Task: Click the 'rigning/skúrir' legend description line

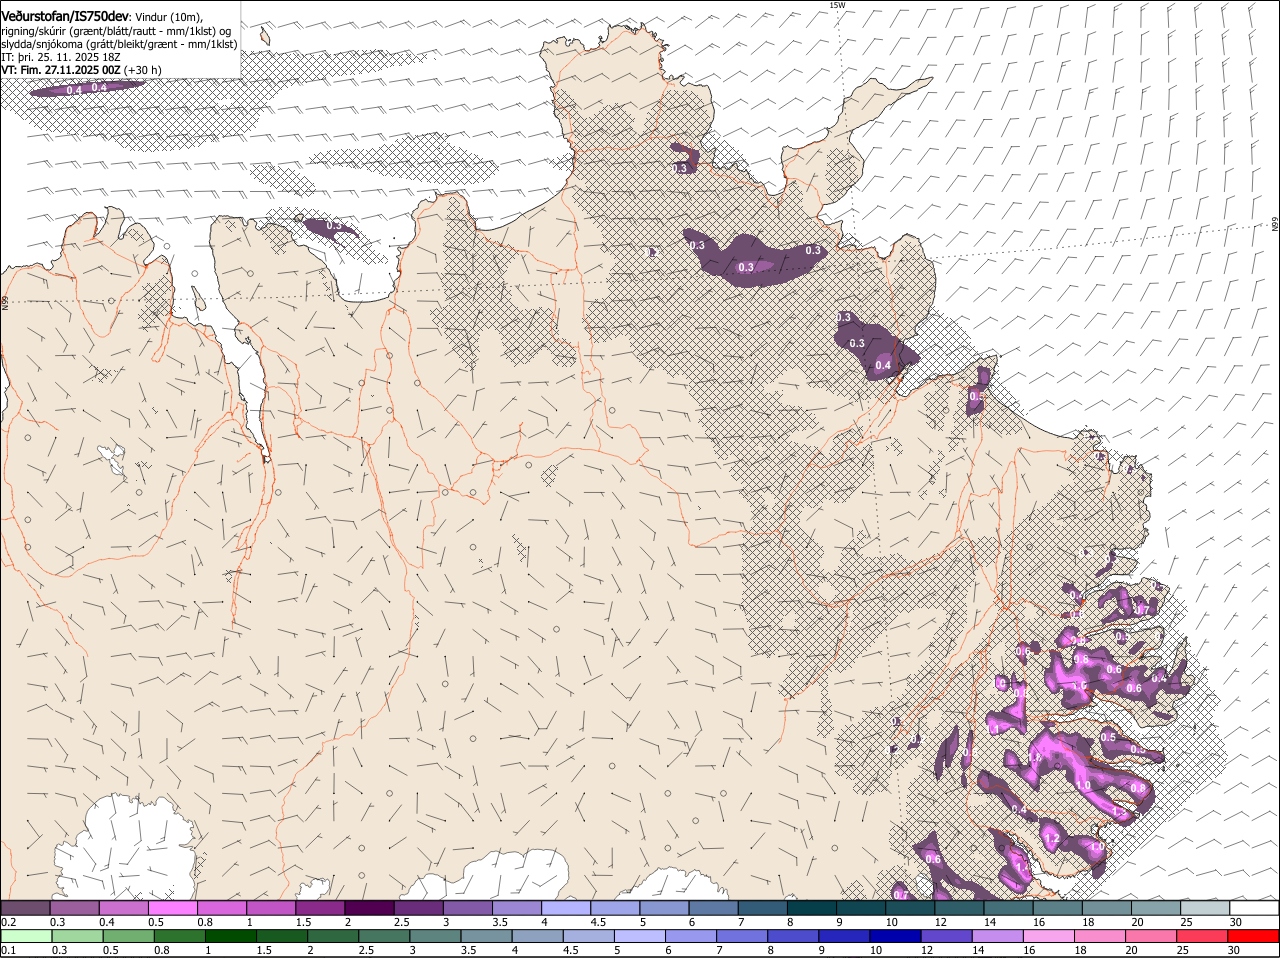Action: click(x=117, y=30)
